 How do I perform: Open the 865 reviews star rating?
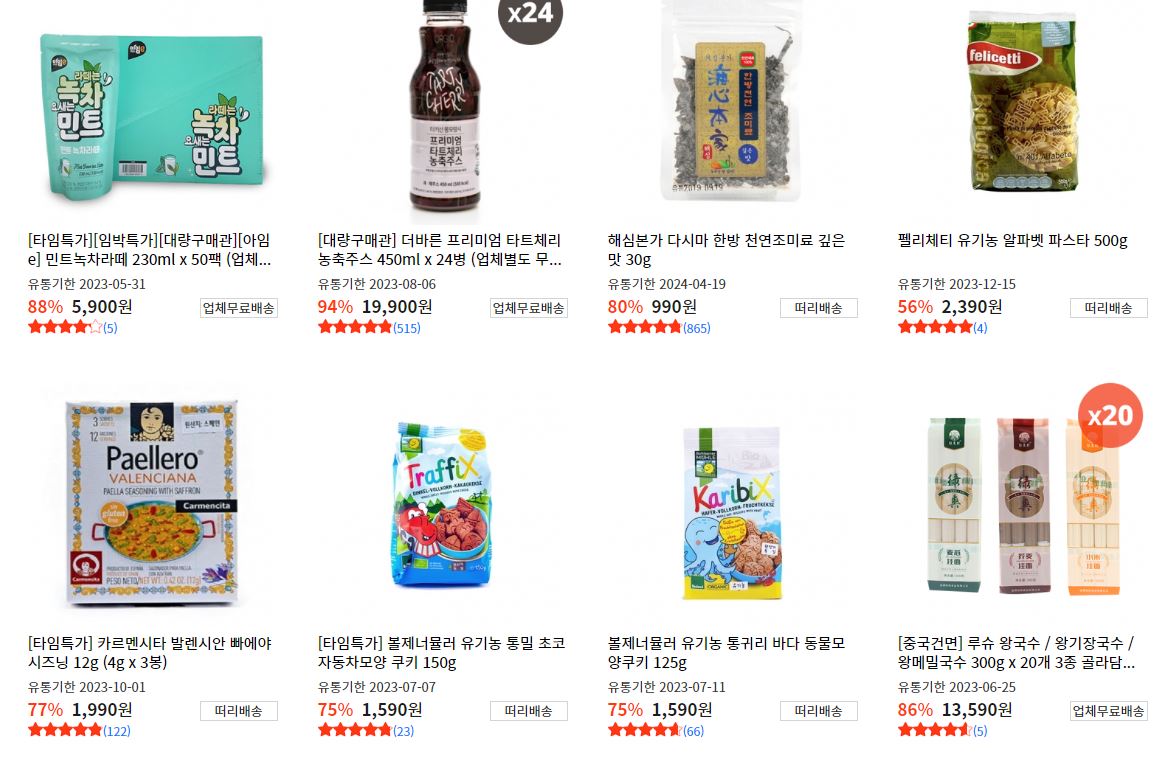(x=659, y=327)
